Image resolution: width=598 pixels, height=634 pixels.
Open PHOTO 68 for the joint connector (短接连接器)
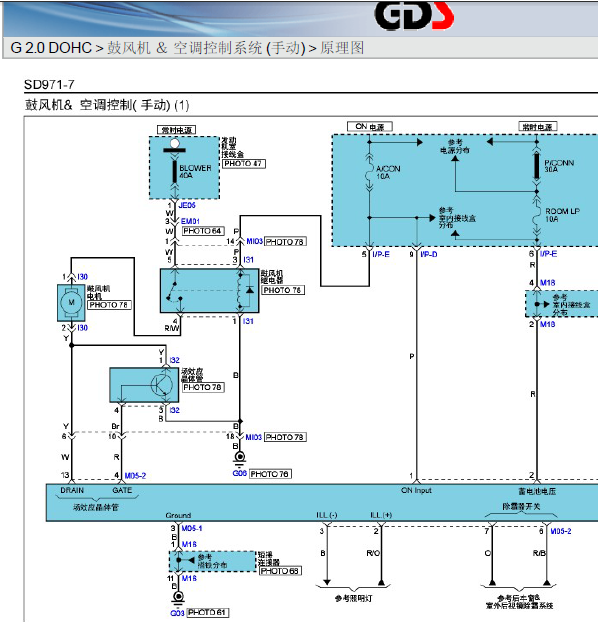[280, 571]
